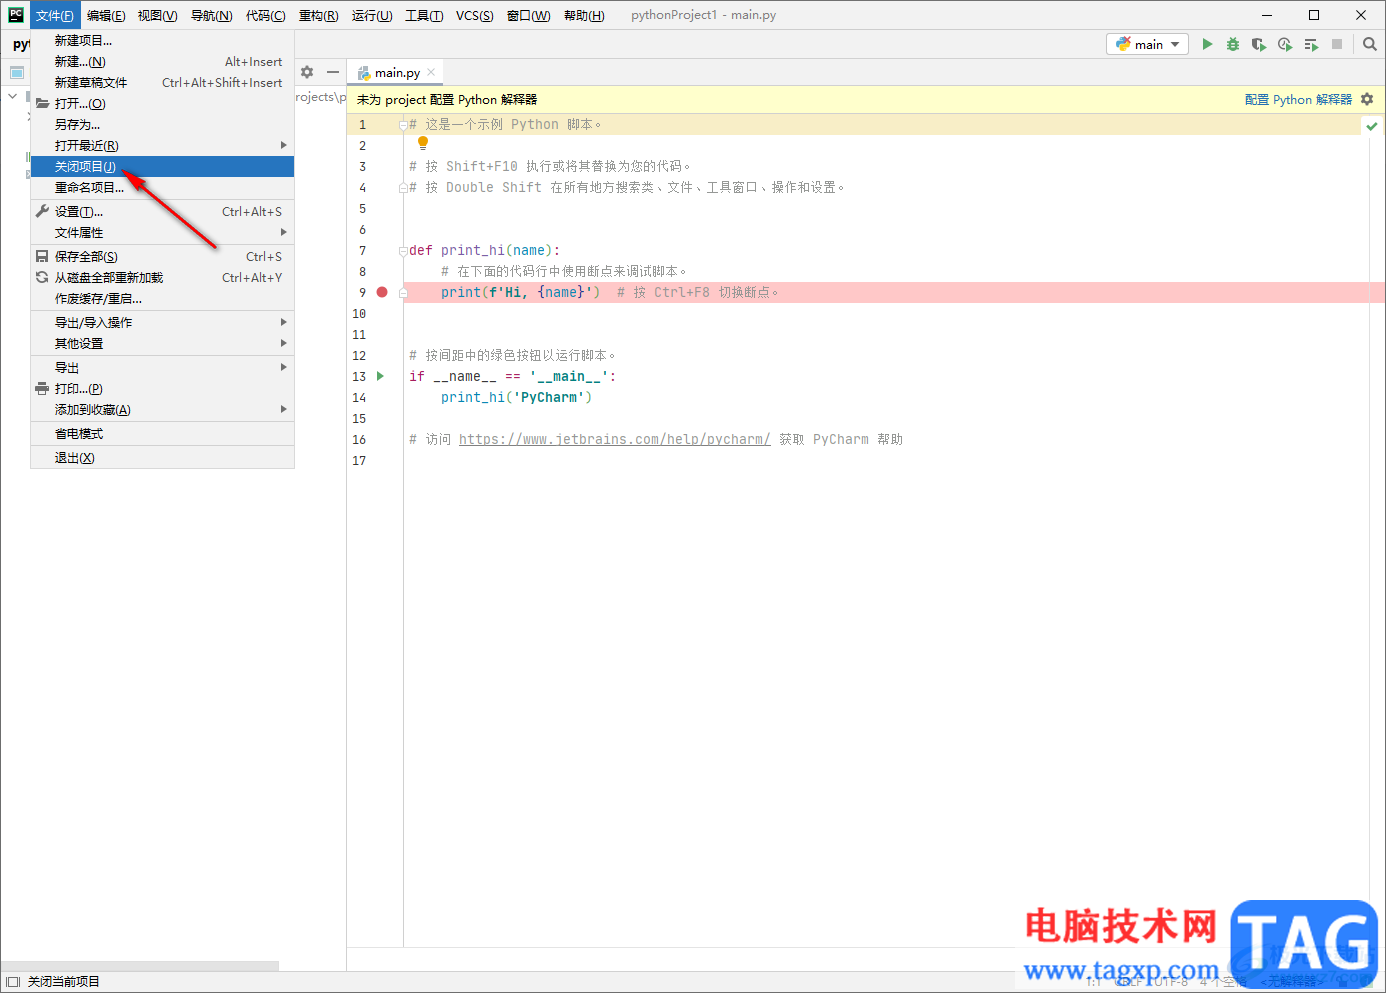Click reload icon beside 从磁盘全部重新加载
1386x993 pixels.
(x=42, y=277)
